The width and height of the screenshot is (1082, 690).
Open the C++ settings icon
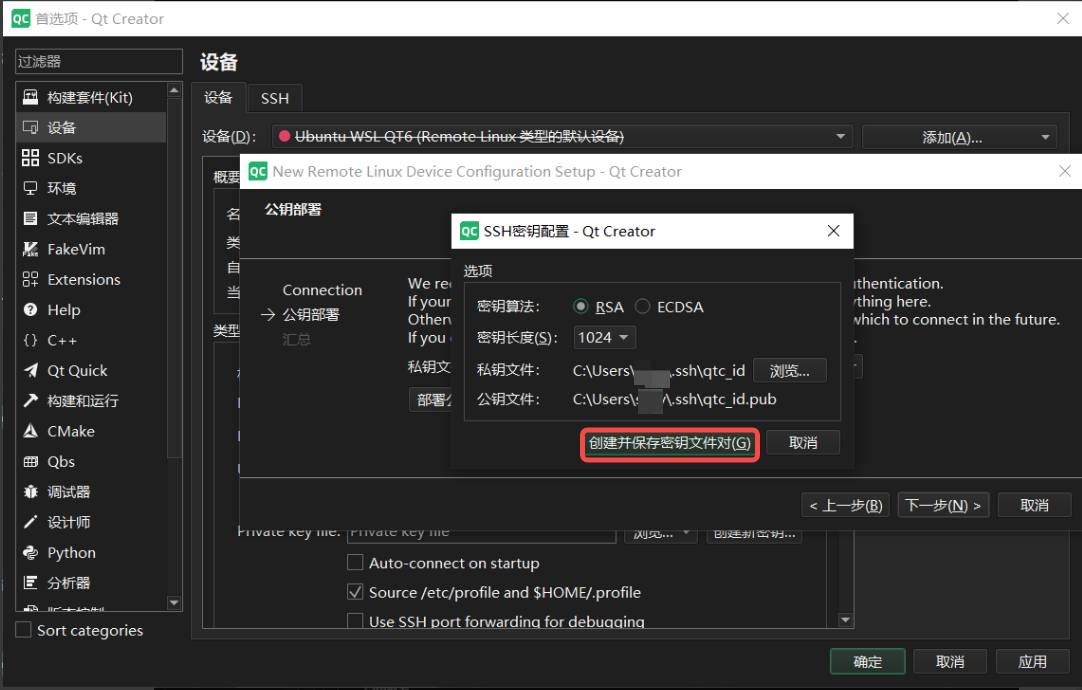(x=30, y=340)
